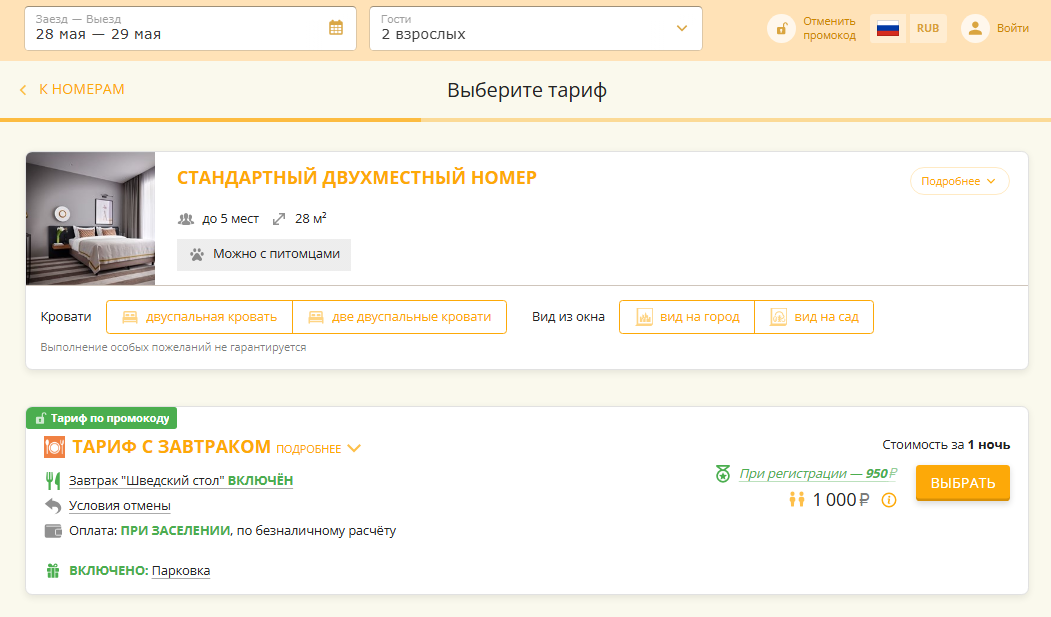1051x617 pixels.
Task: Click the Тариф по промокоду green badge
Action: (102, 418)
